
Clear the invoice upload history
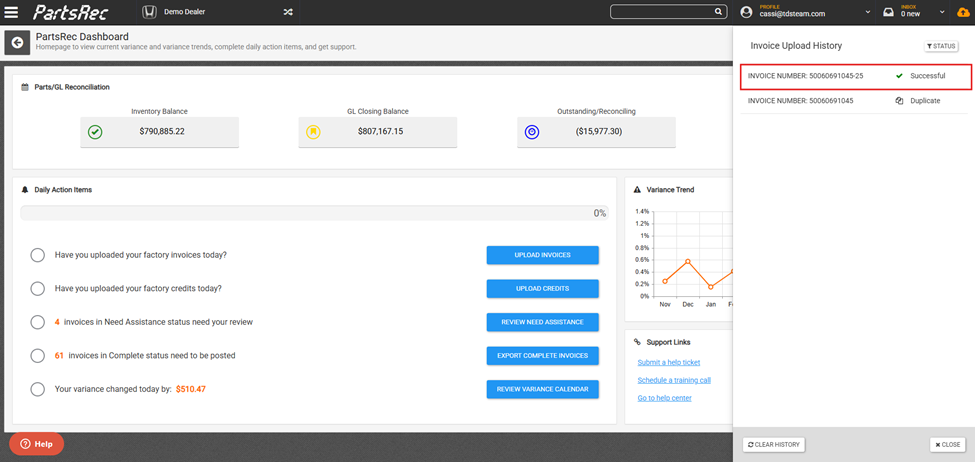pos(774,445)
